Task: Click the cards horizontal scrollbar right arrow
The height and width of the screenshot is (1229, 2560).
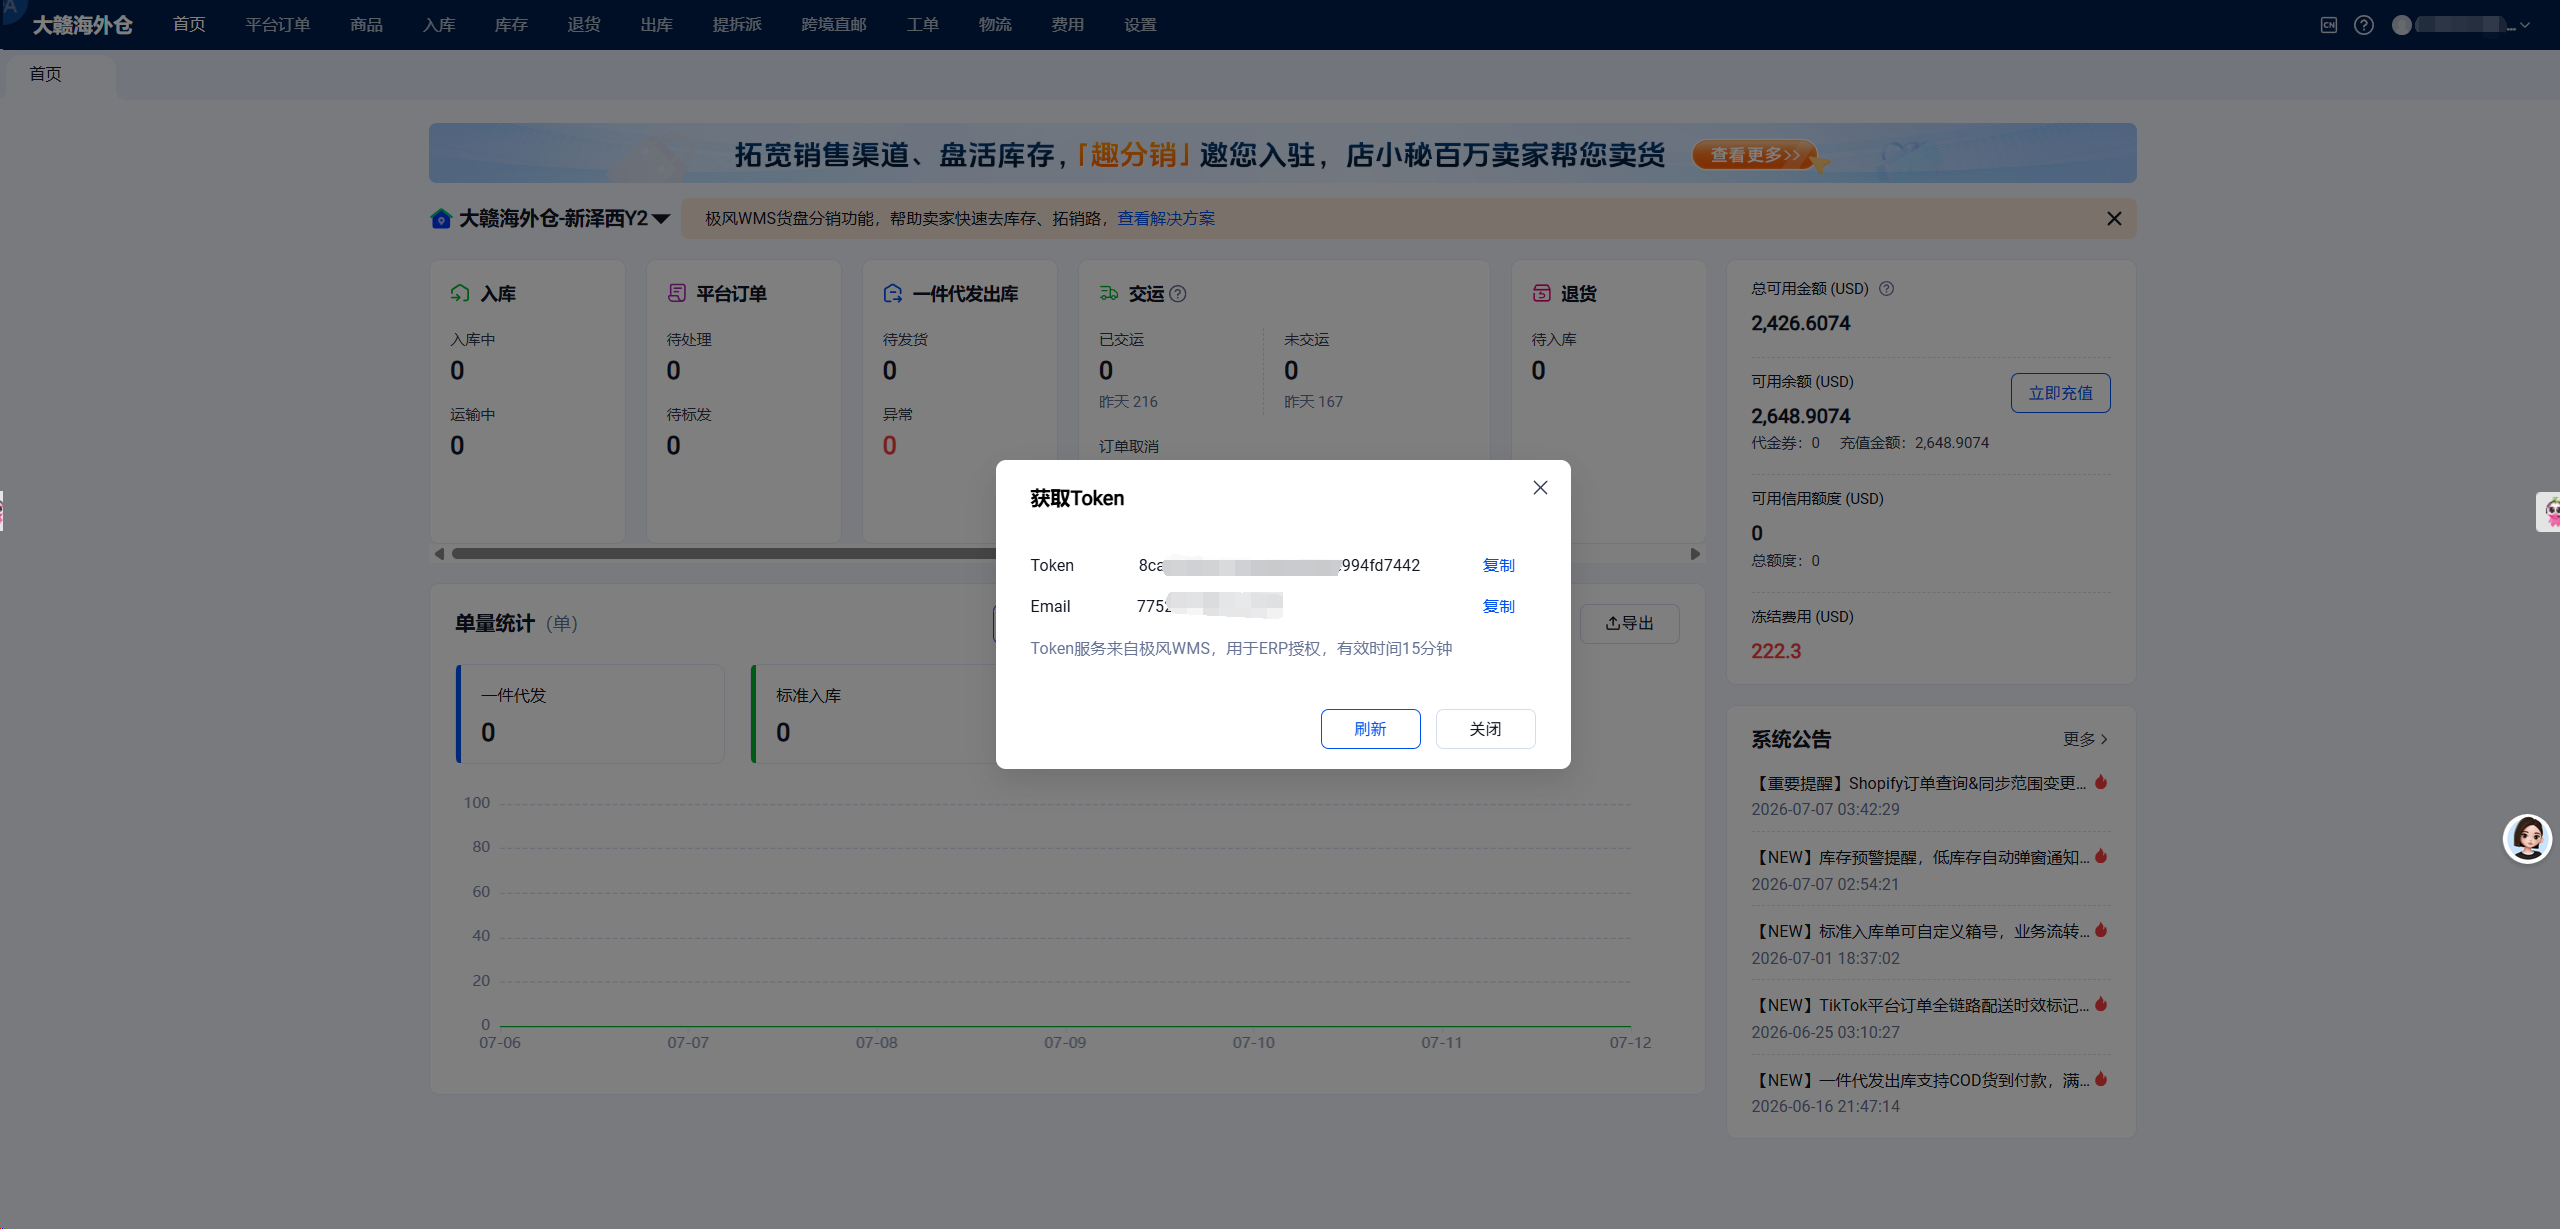Action: click(x=1695, y=553)
